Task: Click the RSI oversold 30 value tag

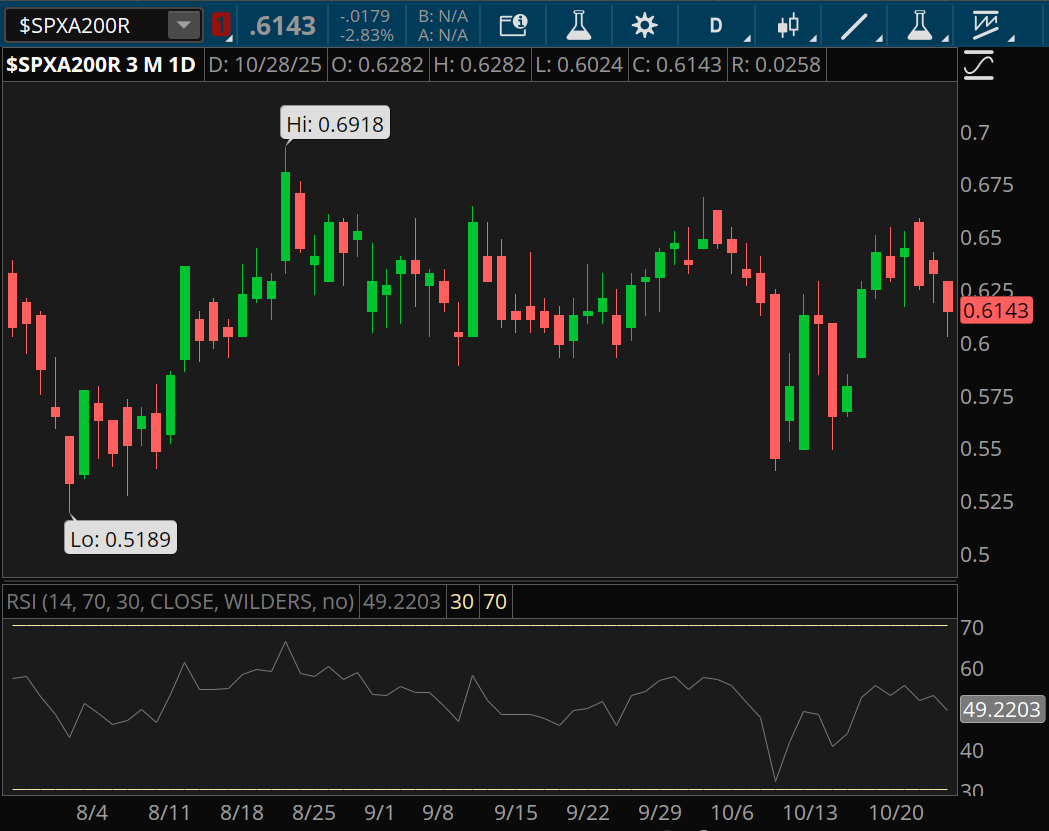Action: pos(462,602)
